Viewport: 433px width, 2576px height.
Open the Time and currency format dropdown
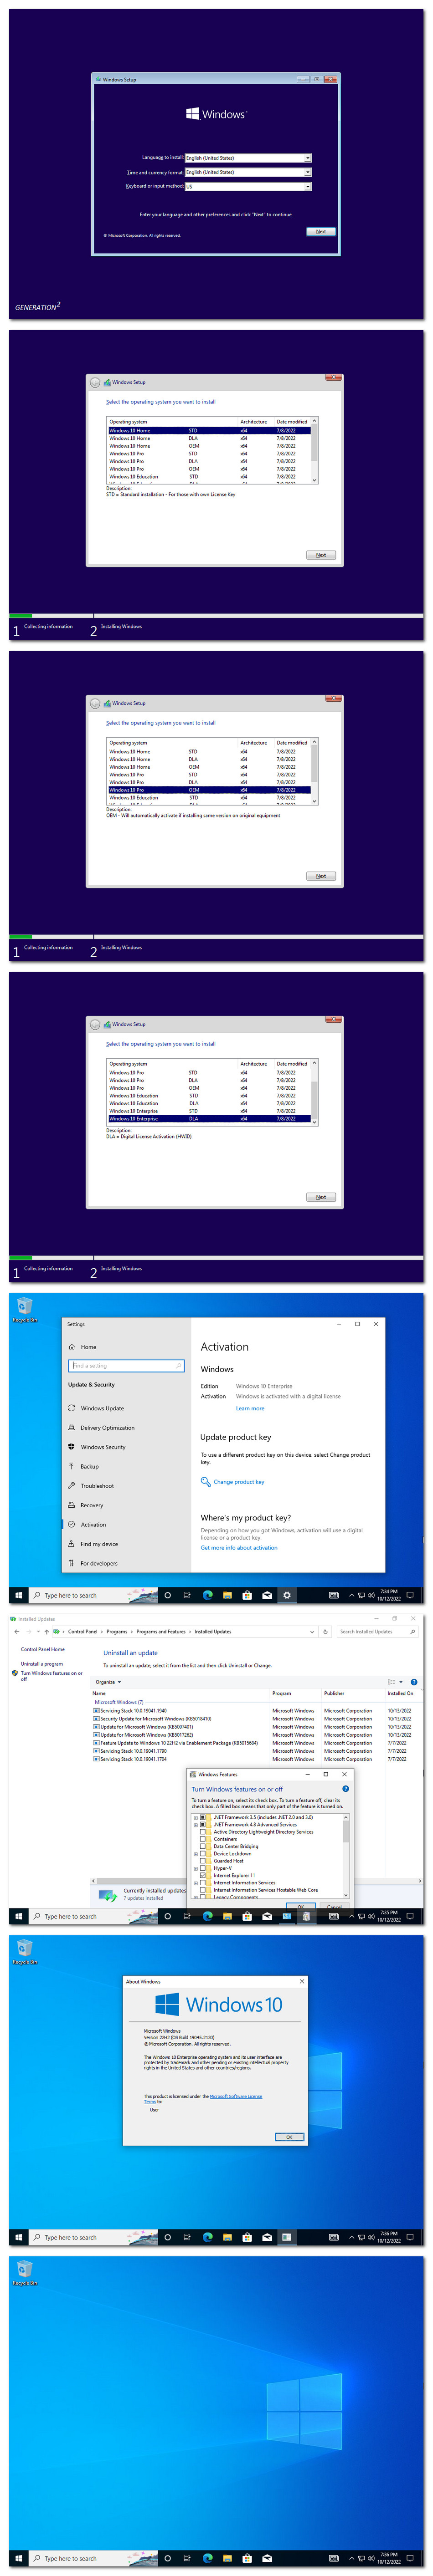pos(248,172)
